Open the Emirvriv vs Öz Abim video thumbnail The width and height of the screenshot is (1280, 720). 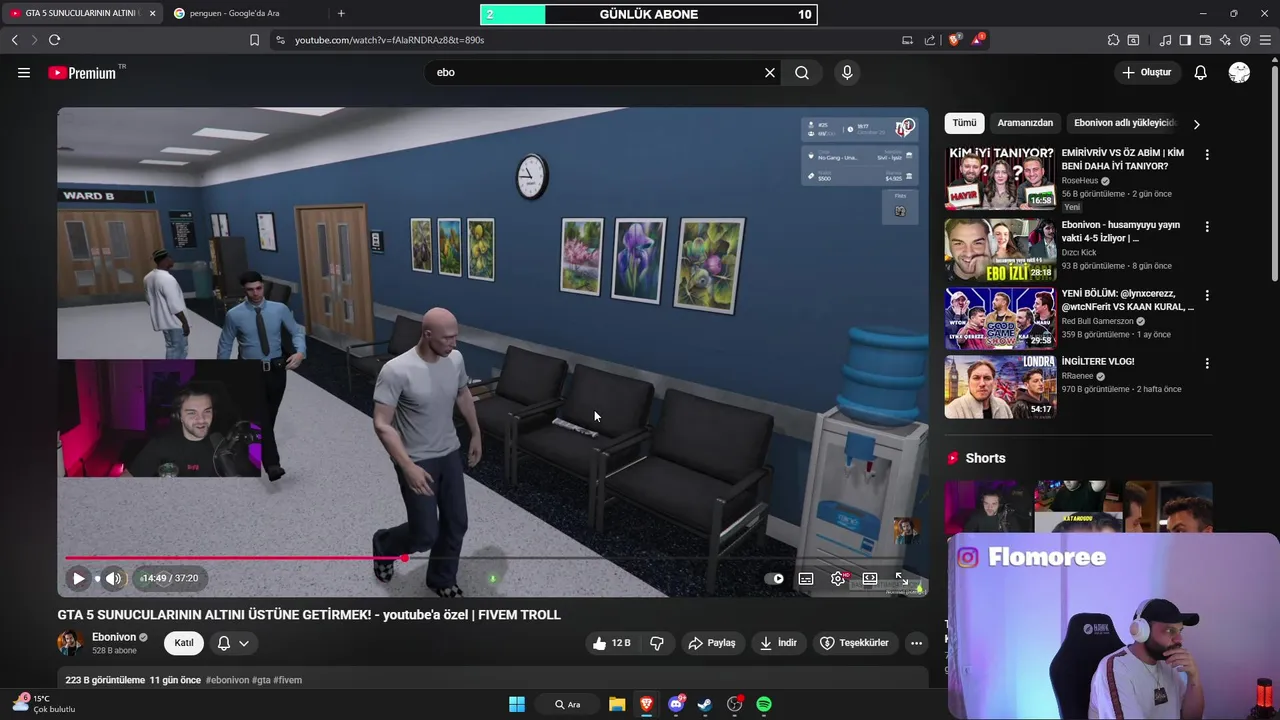(x=1000, y=178)
